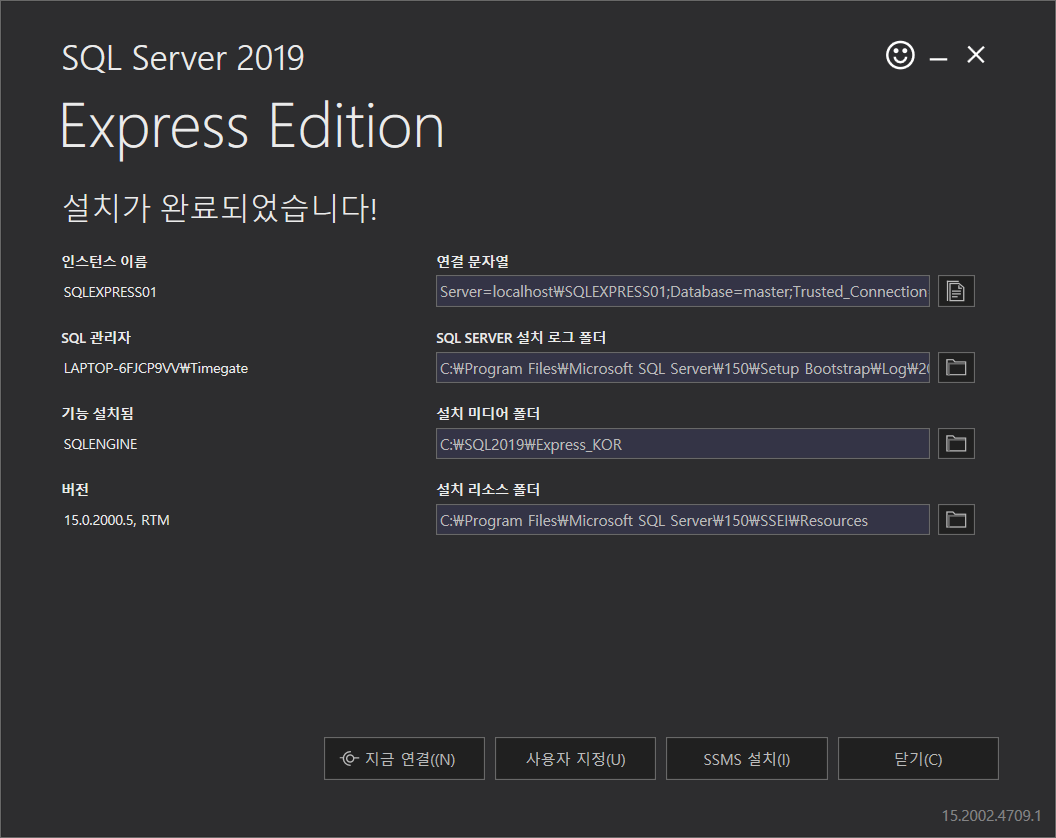
Task: Click the 연결 문자열 label
Action: click(x=472, y=261)
